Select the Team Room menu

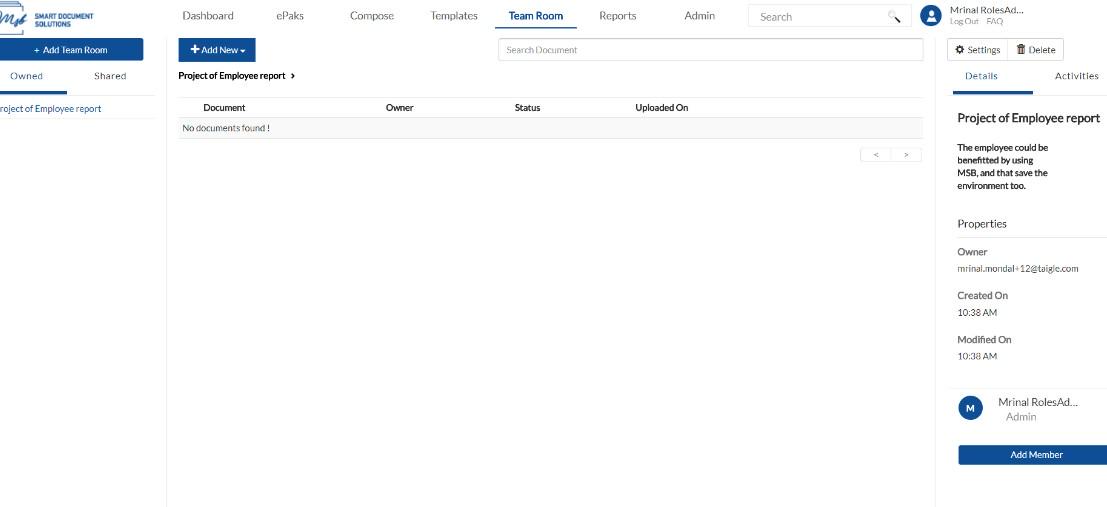(536, 16)
